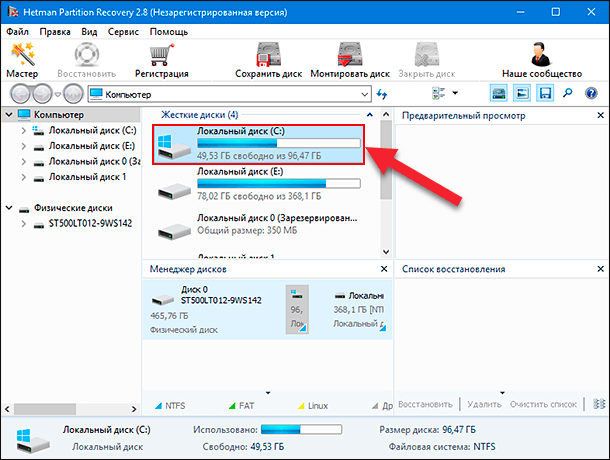The width and height of the screenshot is (610, 460).
Task: Select Локальный диск 0 (Зарезервирован) entry
Action: (258, 225)
